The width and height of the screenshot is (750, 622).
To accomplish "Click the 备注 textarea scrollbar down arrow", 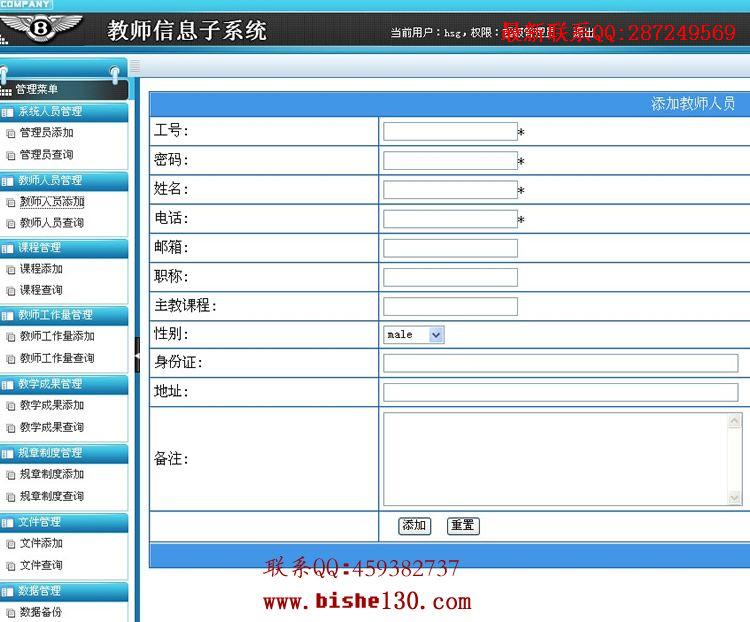I will click(735, 498).
